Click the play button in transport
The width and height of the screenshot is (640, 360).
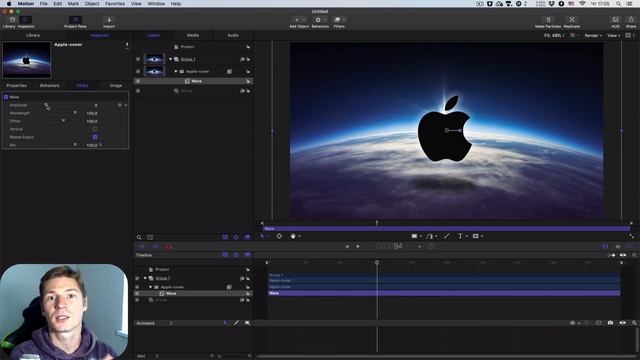coord(358,246)
